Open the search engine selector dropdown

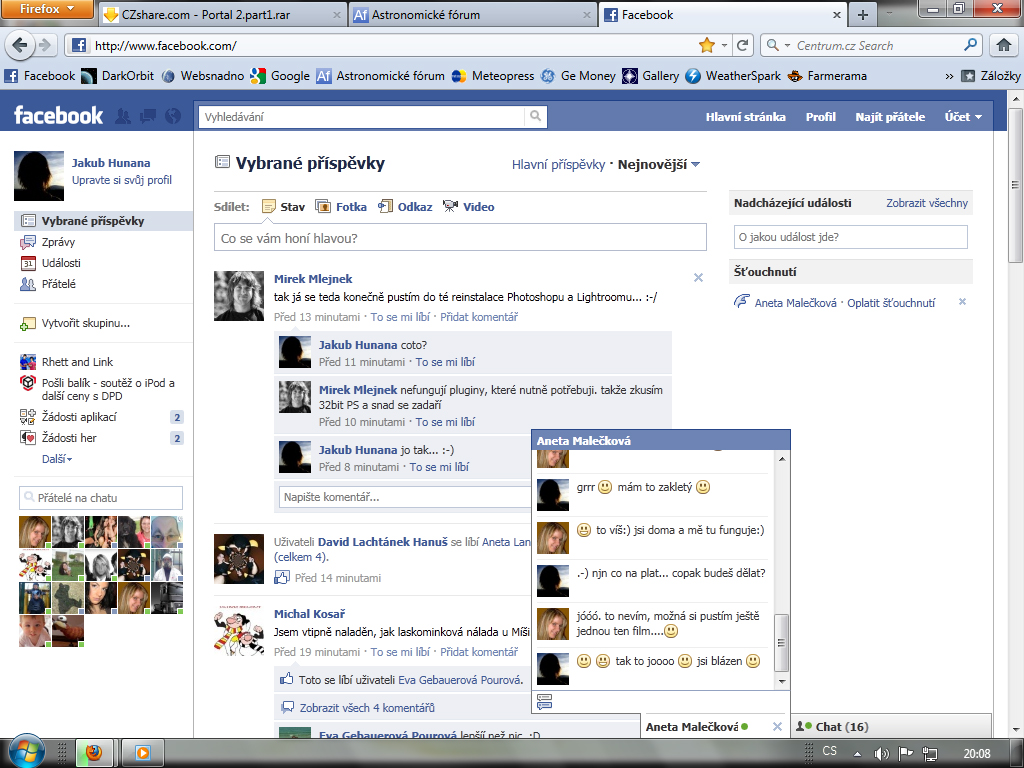pos(777,45)
